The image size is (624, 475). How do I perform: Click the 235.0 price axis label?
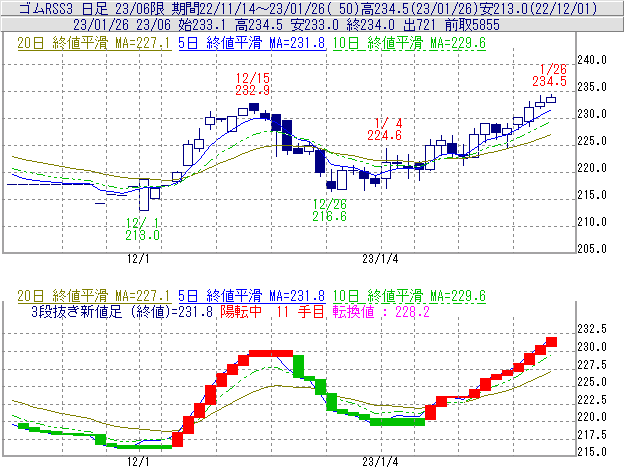(x=592, y=87)
